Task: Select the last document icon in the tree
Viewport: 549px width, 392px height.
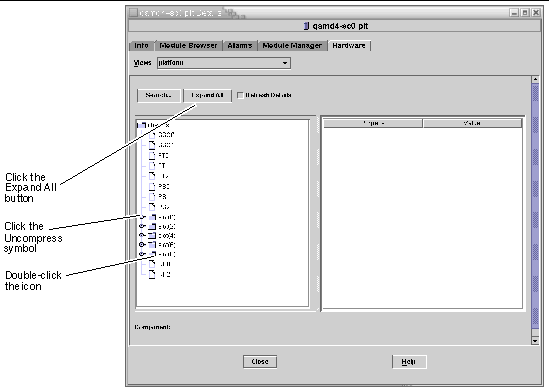Action: (x=152, y=274)
